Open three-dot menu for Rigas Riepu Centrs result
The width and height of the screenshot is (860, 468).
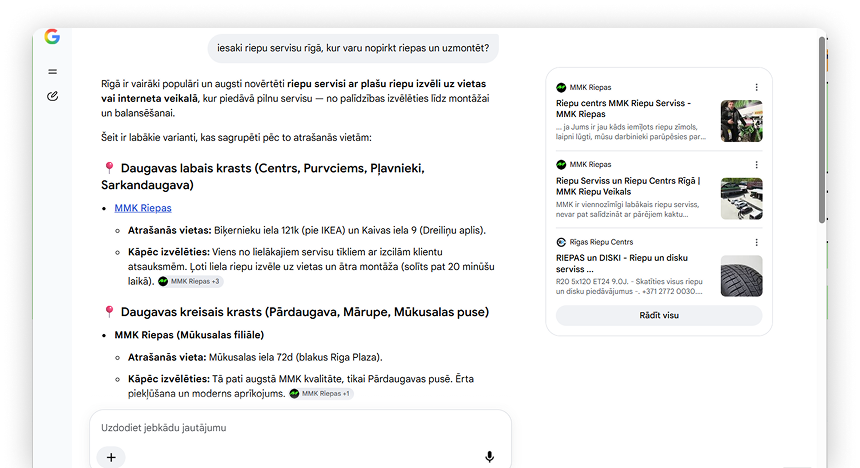[756, 243]
